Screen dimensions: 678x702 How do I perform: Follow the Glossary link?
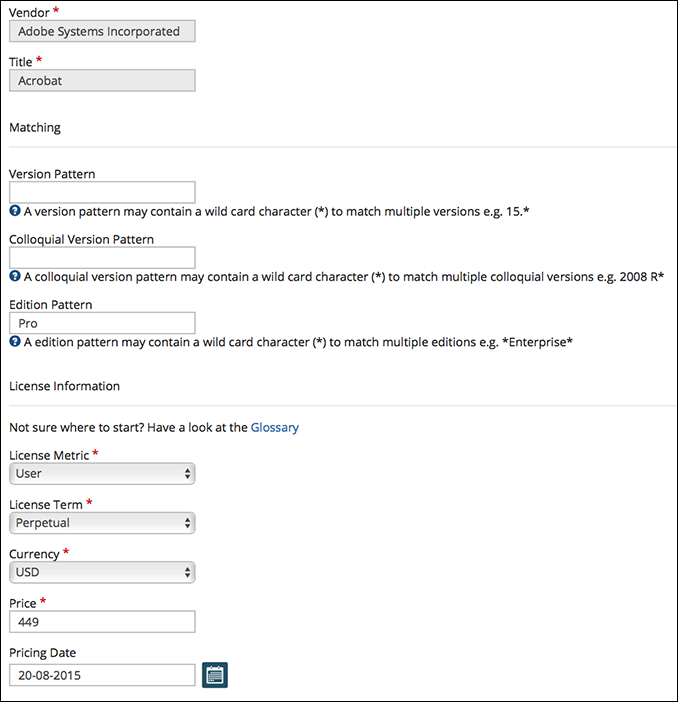[274, 427]
